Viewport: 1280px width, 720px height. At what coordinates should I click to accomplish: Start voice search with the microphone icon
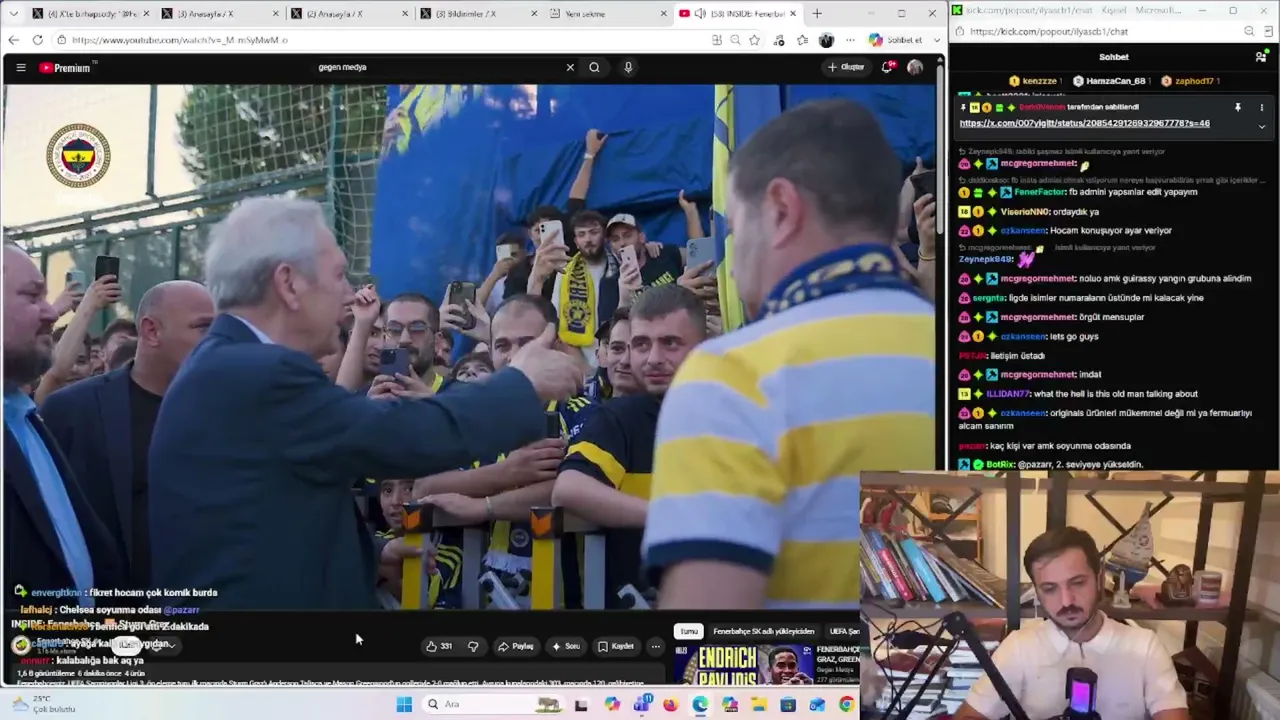coord(628,67)
